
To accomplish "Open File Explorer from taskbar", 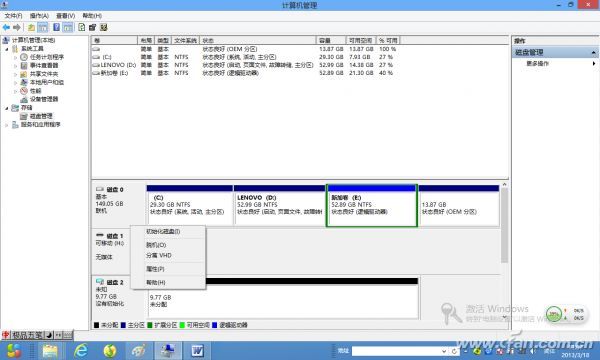I will (50, 350).
